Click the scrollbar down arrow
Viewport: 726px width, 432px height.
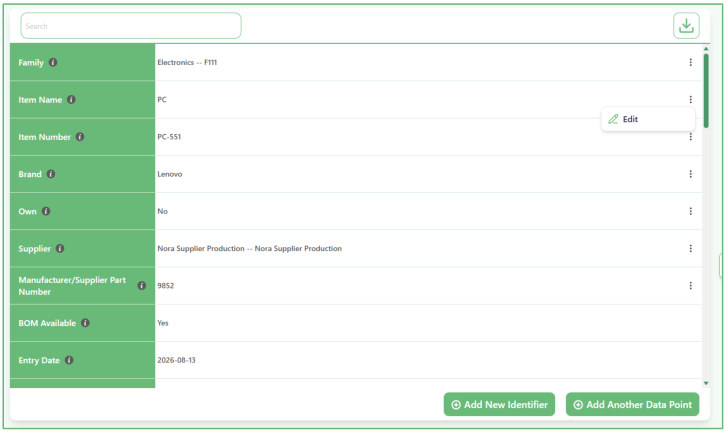point(706,383)
